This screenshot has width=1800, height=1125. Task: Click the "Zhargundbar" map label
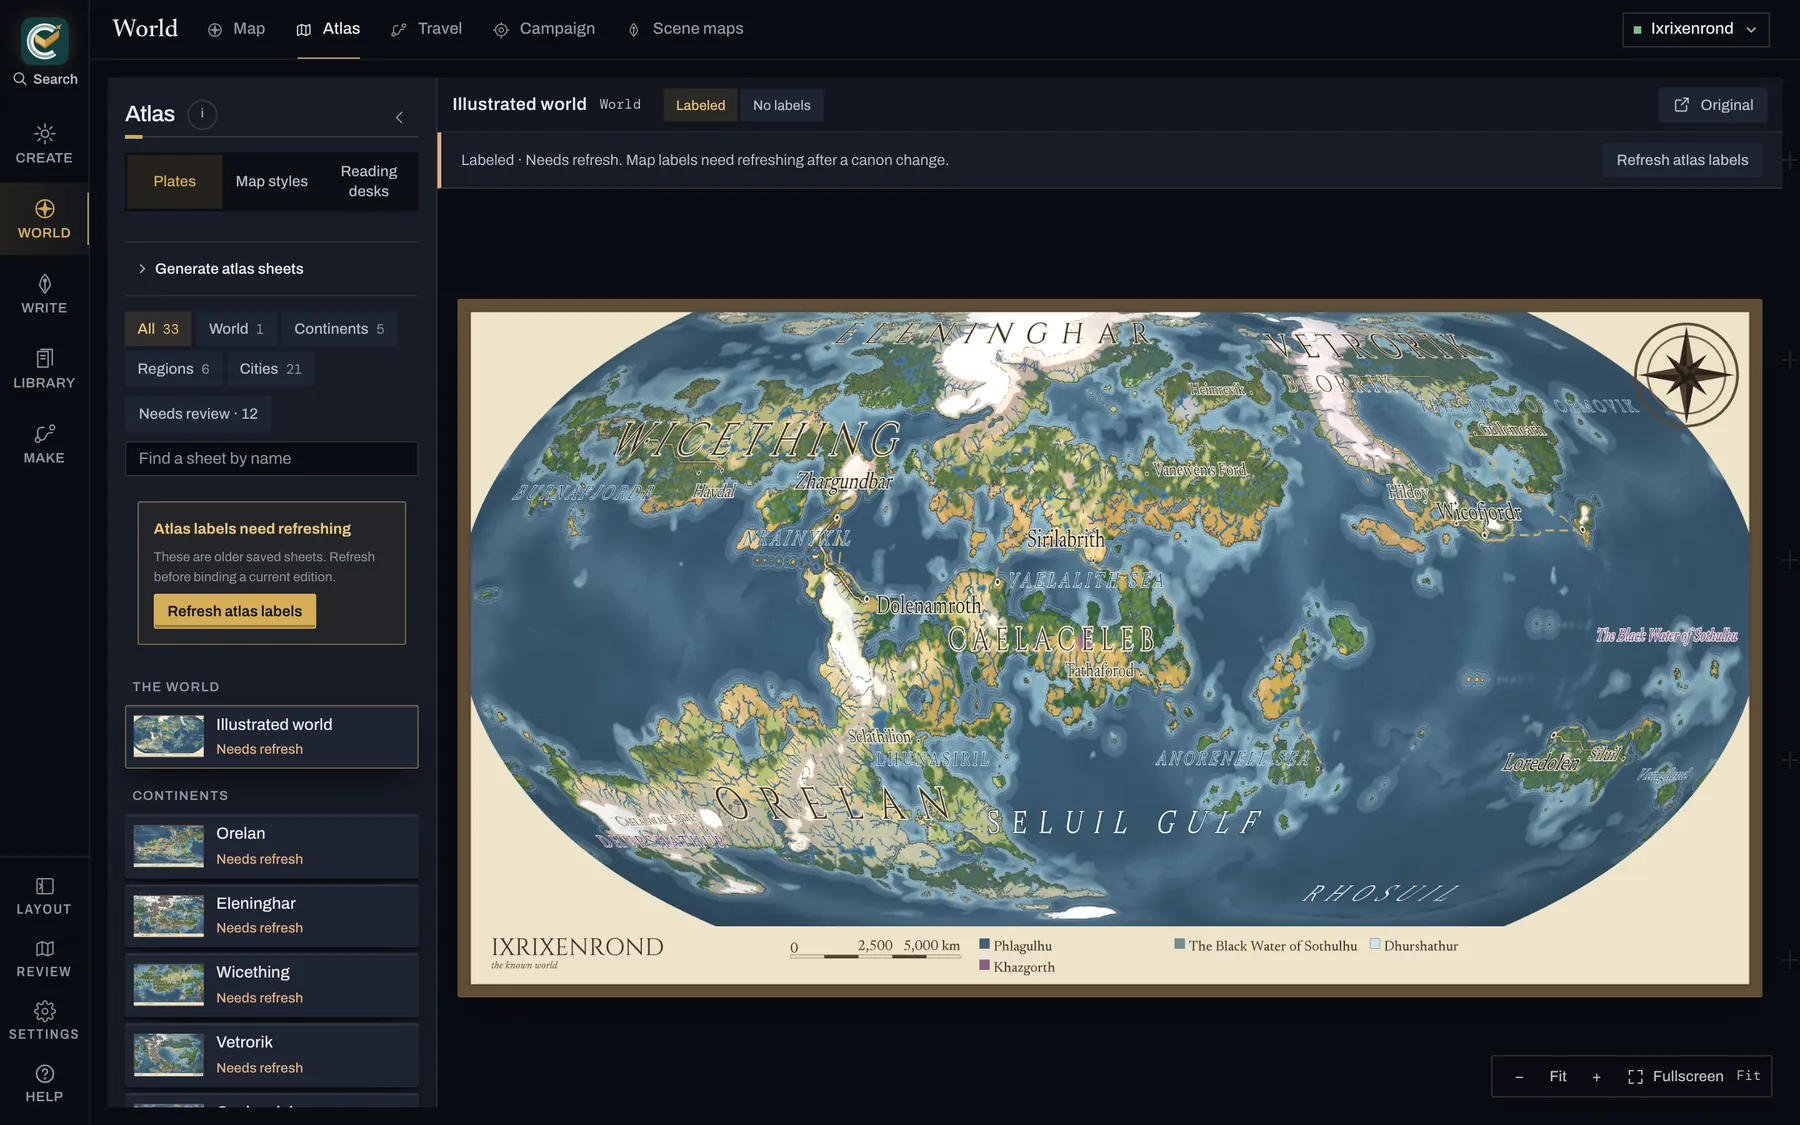(843, 482)
